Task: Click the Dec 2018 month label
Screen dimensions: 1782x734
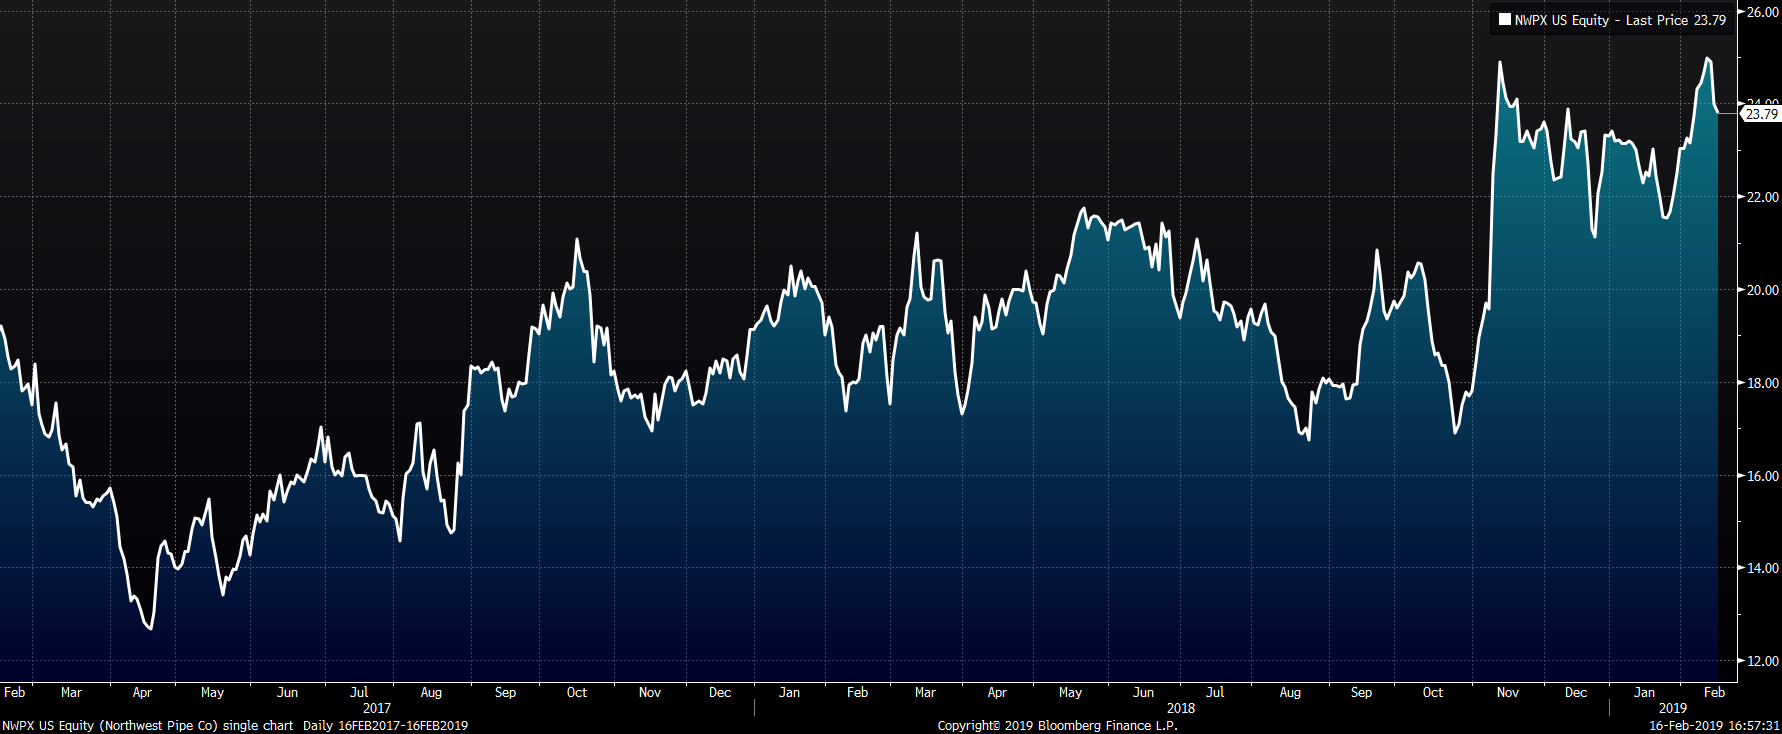Action: [x=1576, y=692]
